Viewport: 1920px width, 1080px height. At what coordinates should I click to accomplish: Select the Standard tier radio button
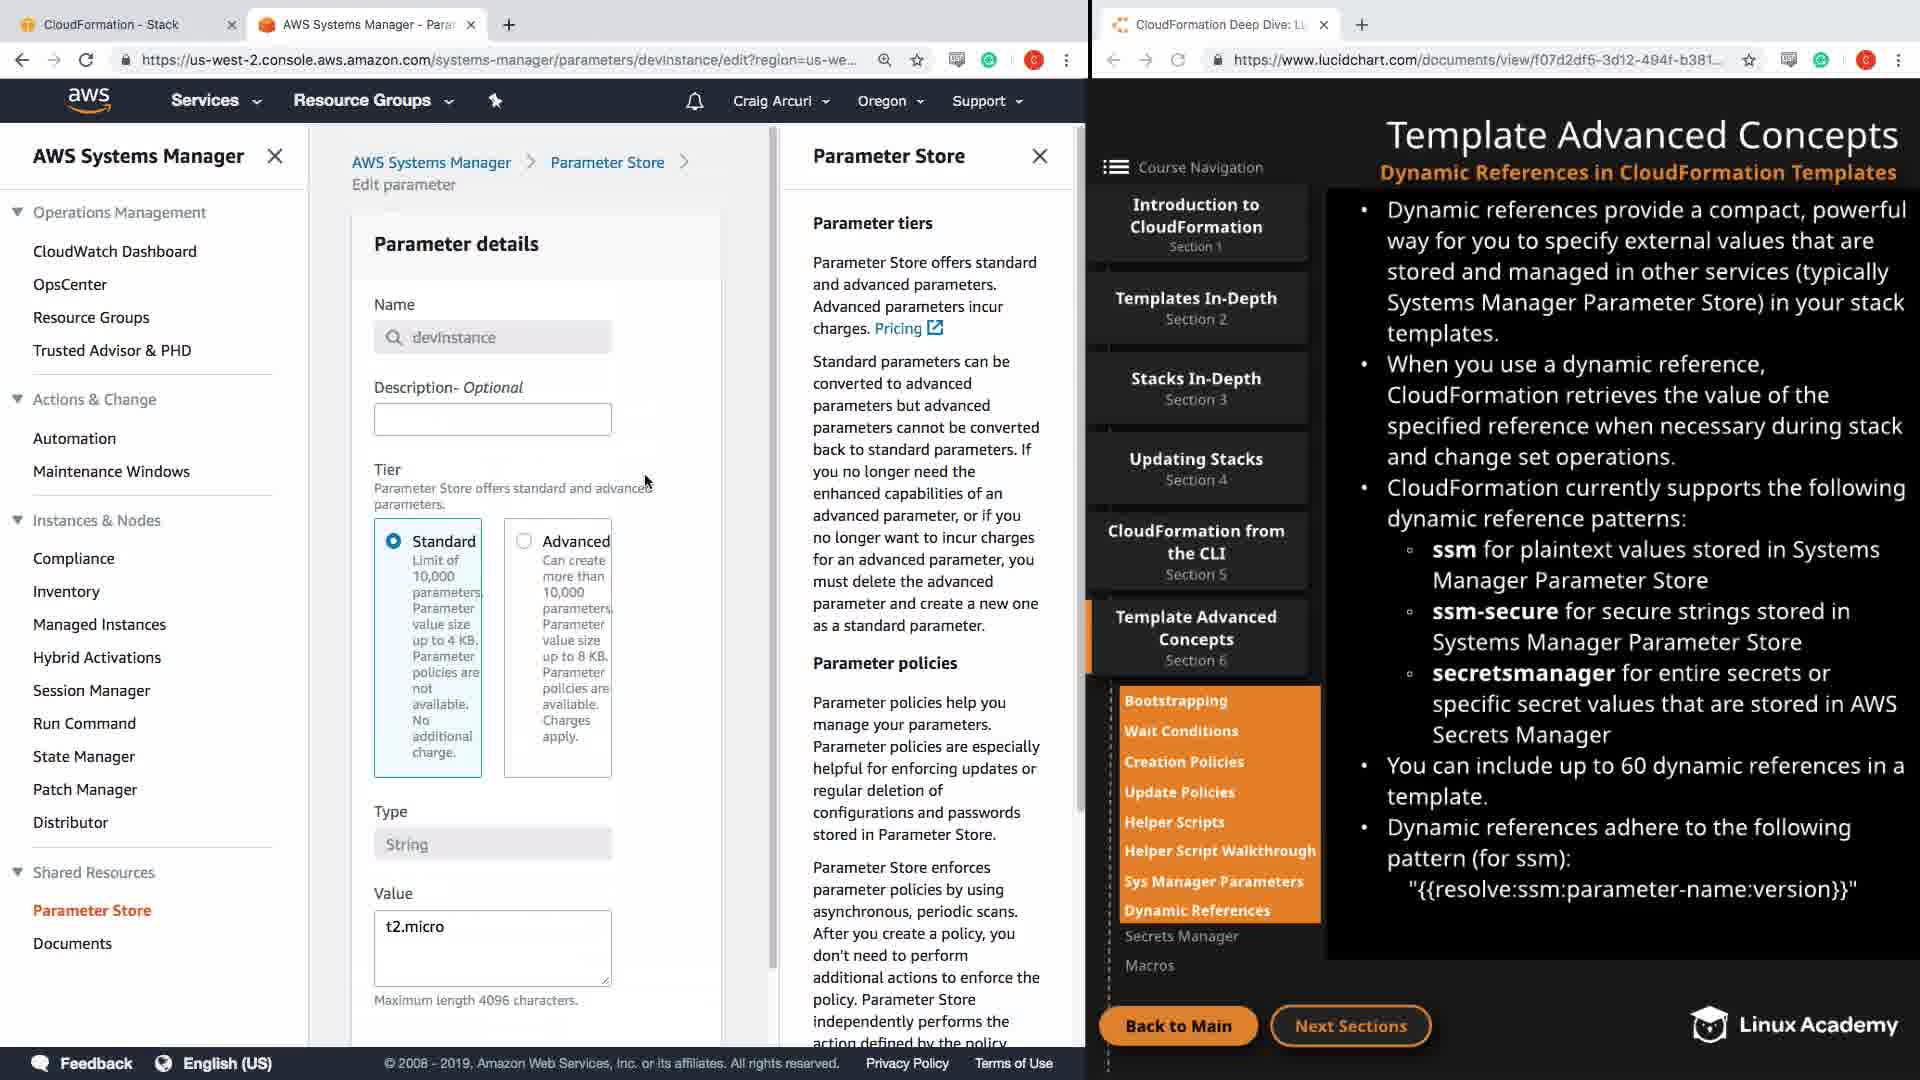coord(393,541)
